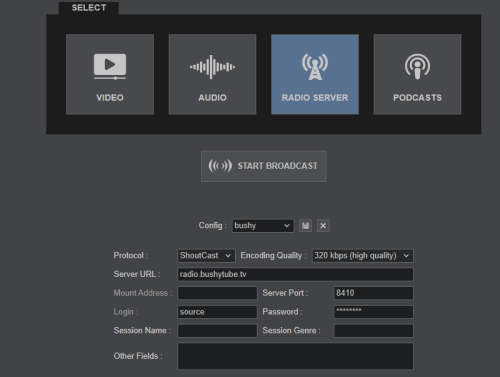This screenshot has width=500, height=377.
Task: Click the Session Name input field
Action: 217,331
